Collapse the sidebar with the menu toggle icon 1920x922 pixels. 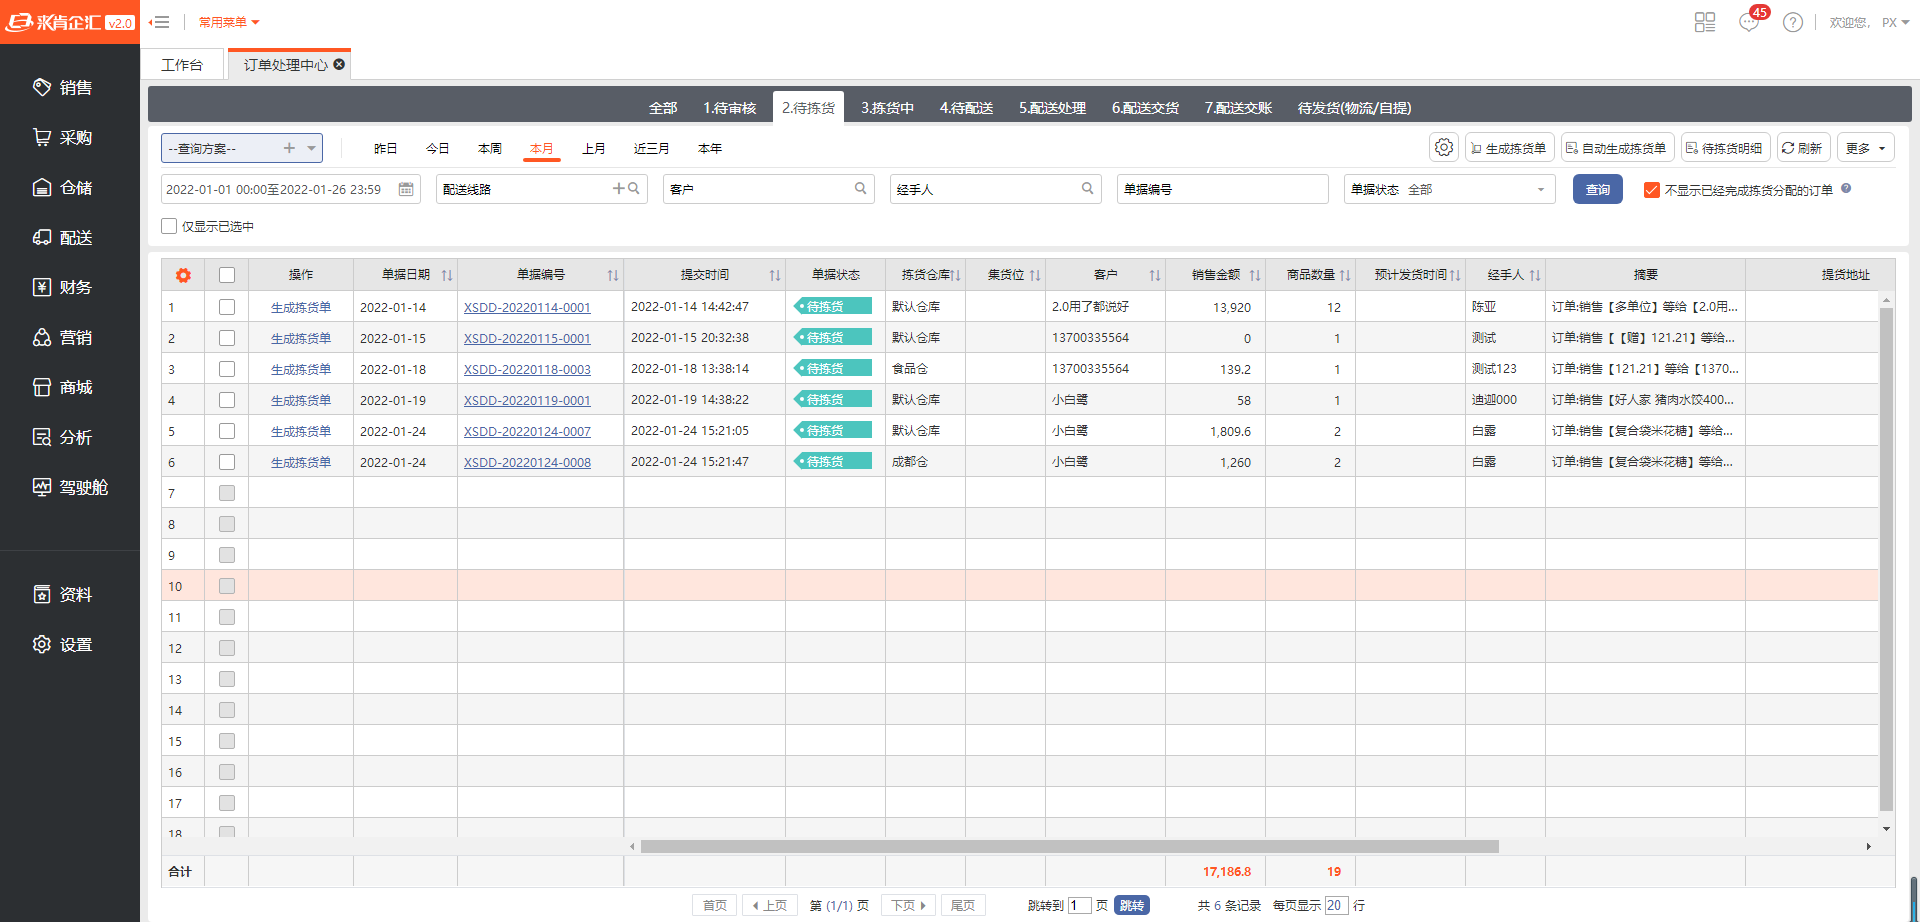(x=160, y=22)
